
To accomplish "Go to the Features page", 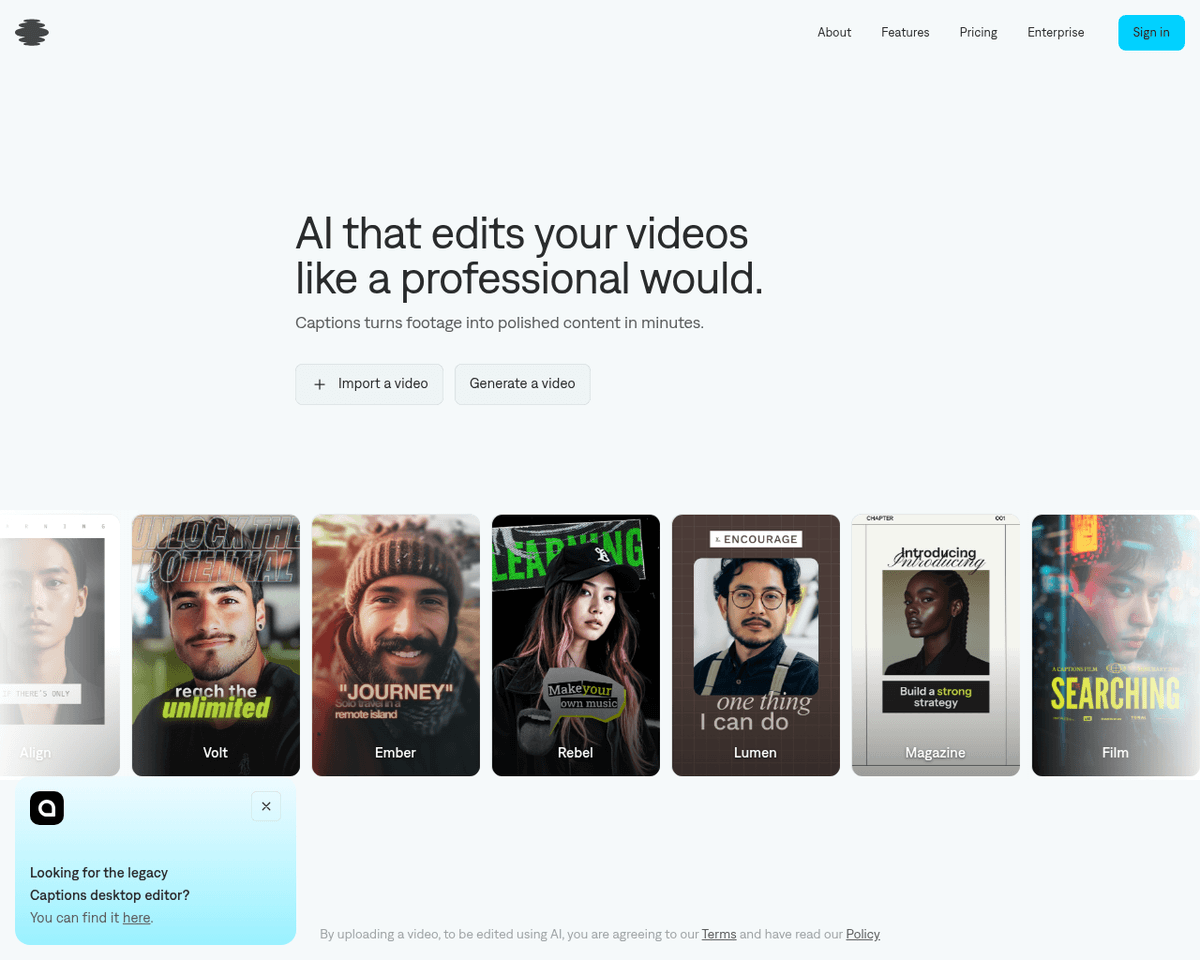I will [905, 32].
